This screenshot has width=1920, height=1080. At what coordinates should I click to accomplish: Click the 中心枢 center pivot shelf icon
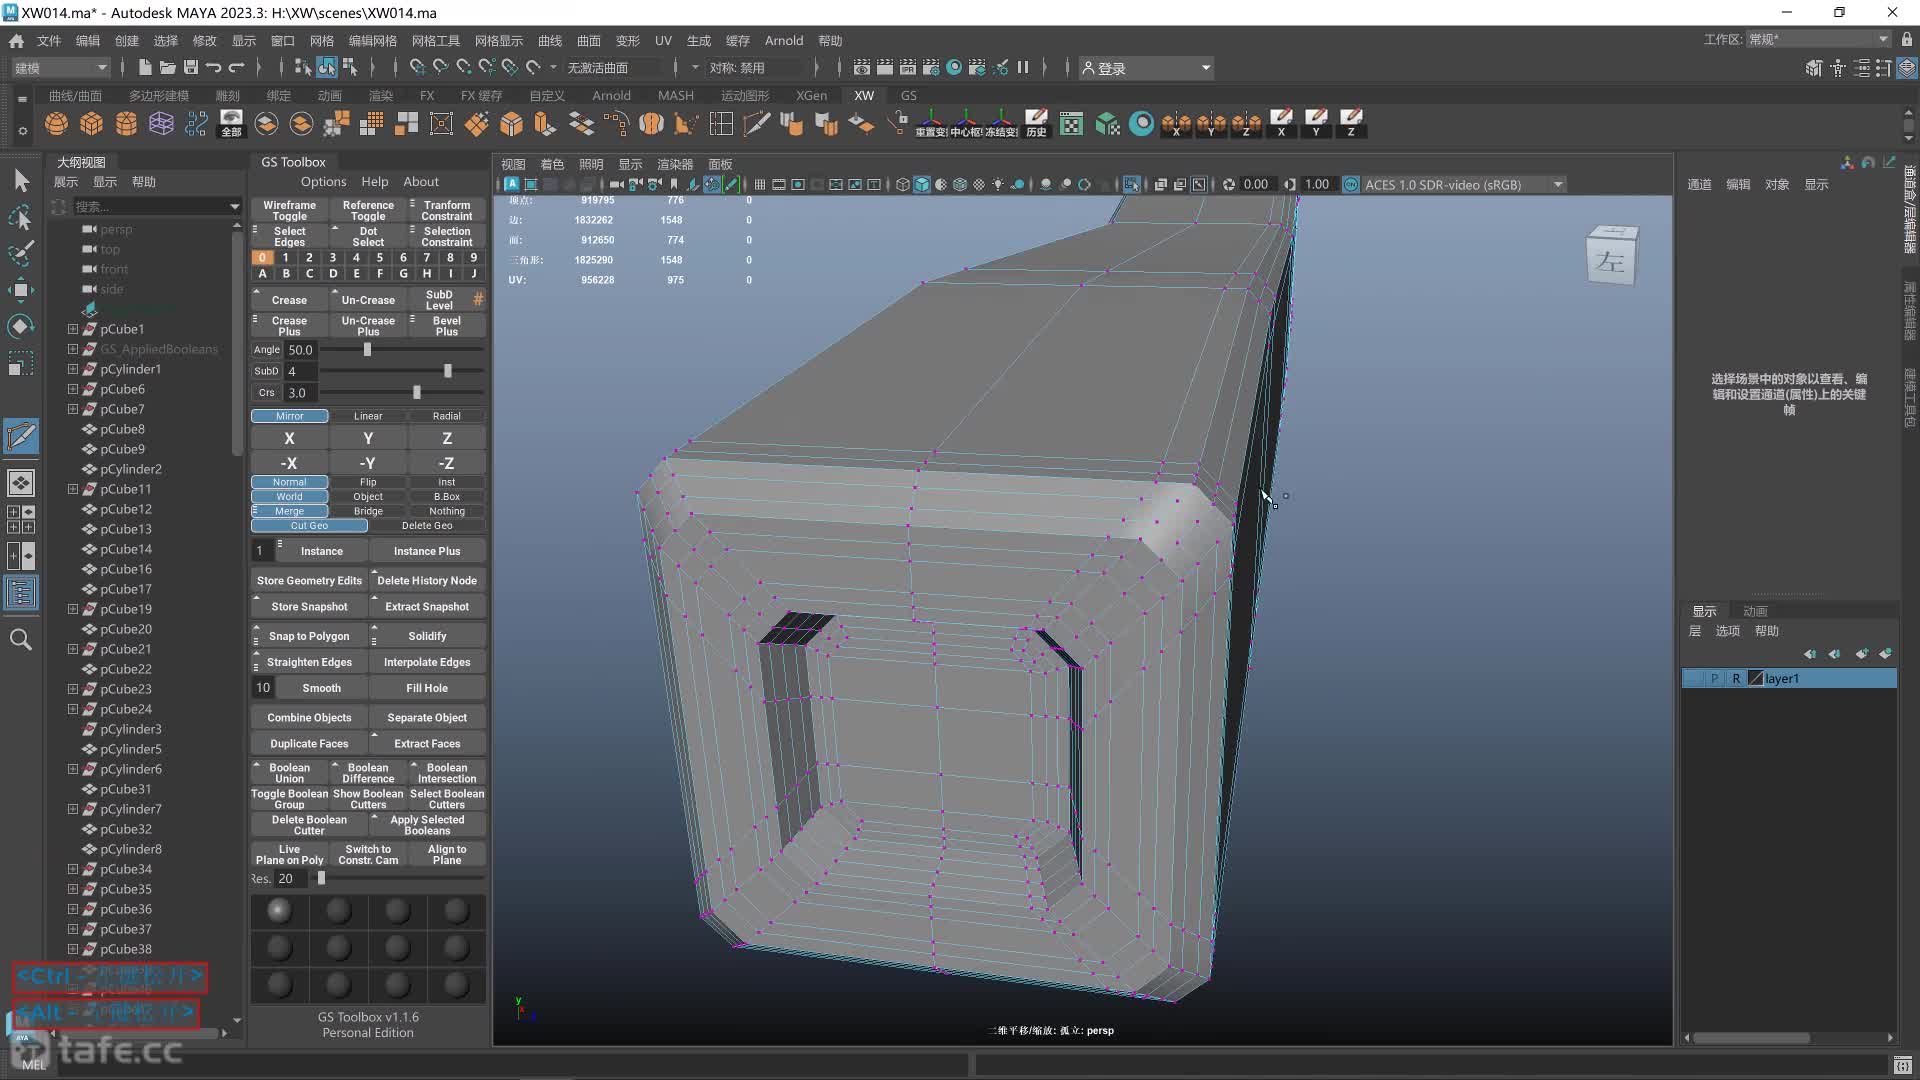[x=966, y=124]
